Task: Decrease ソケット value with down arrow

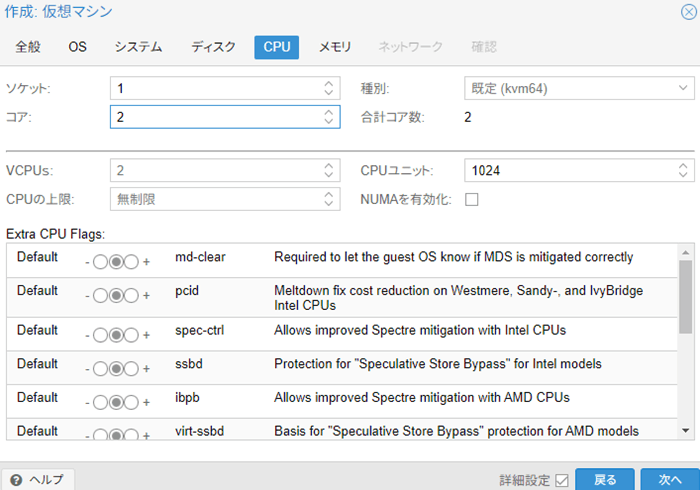Action: tap(329, 92)
